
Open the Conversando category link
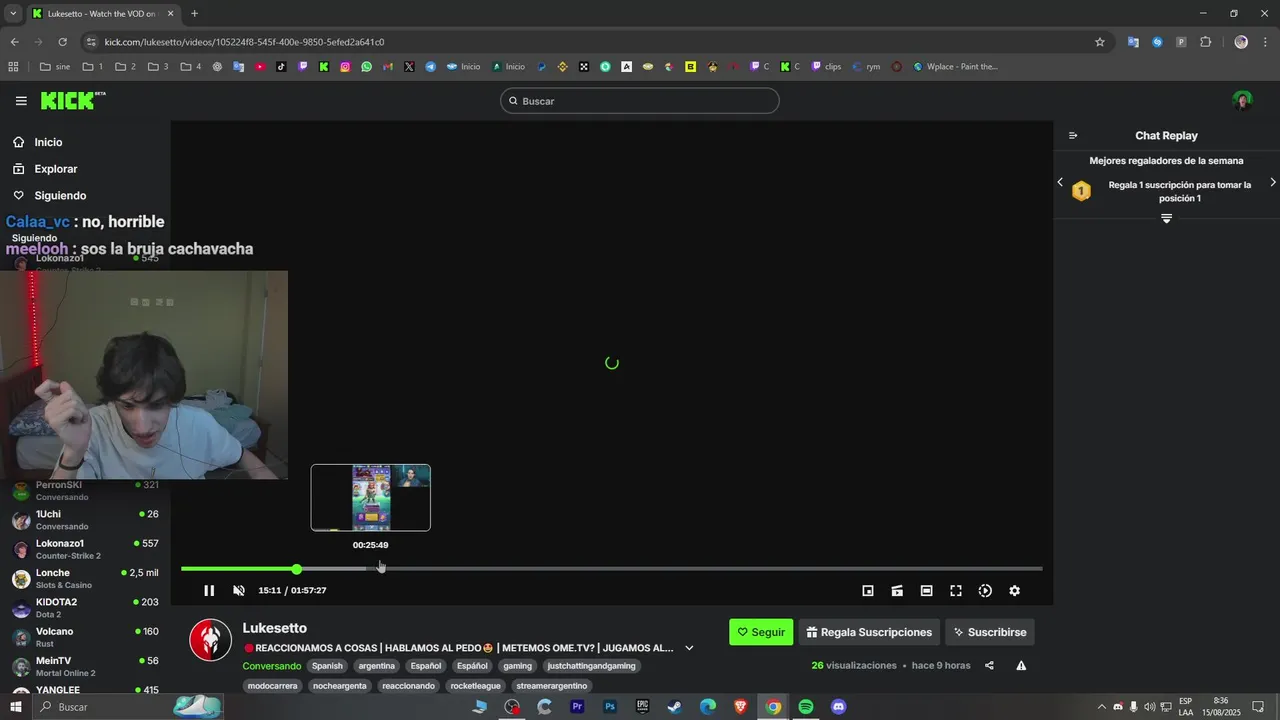pos(271,666)
